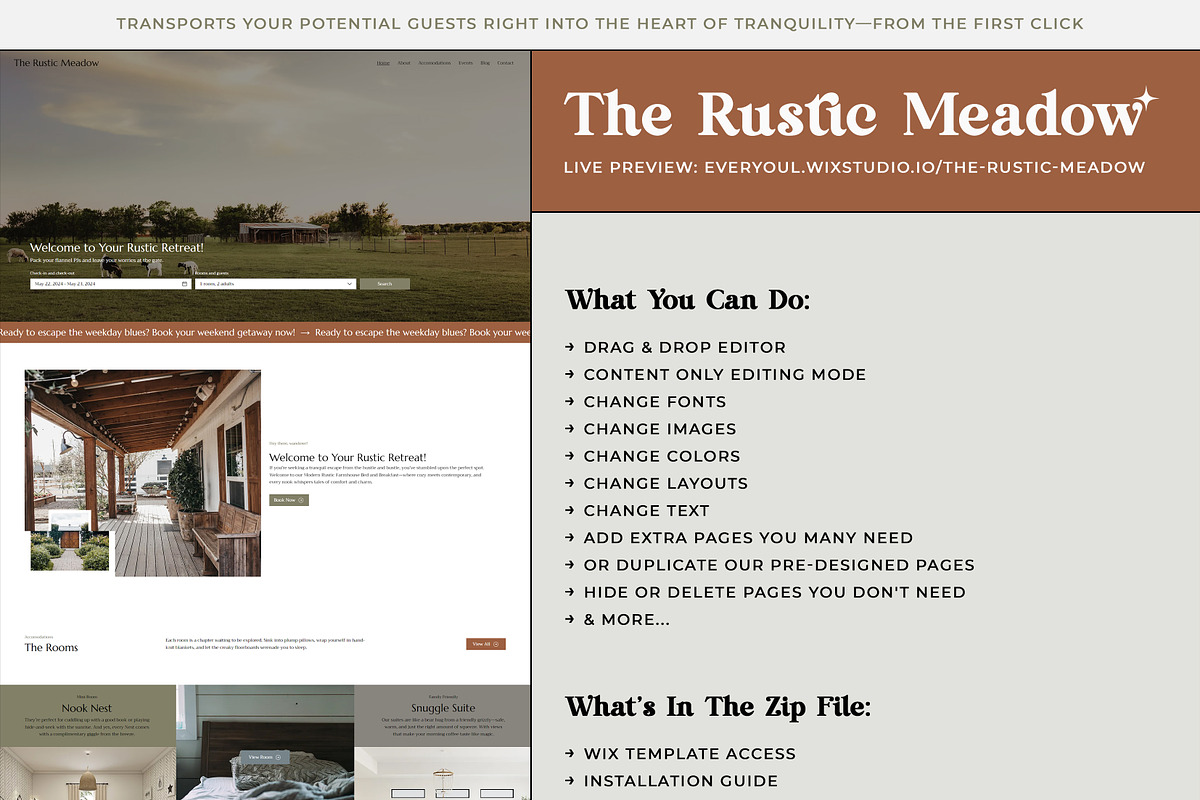
Task: Click the top tagline about tranquility
Action: pyautogui.click(x=600, y=23)
